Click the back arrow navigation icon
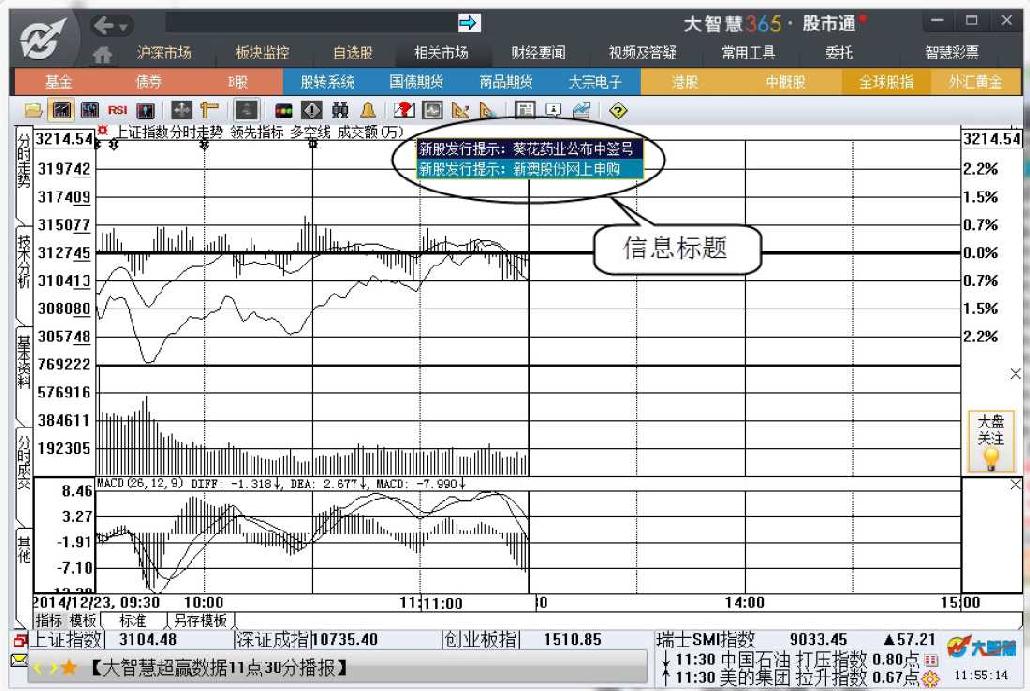Viewport: 1030px width, 691px height. [x=104, y=26]
